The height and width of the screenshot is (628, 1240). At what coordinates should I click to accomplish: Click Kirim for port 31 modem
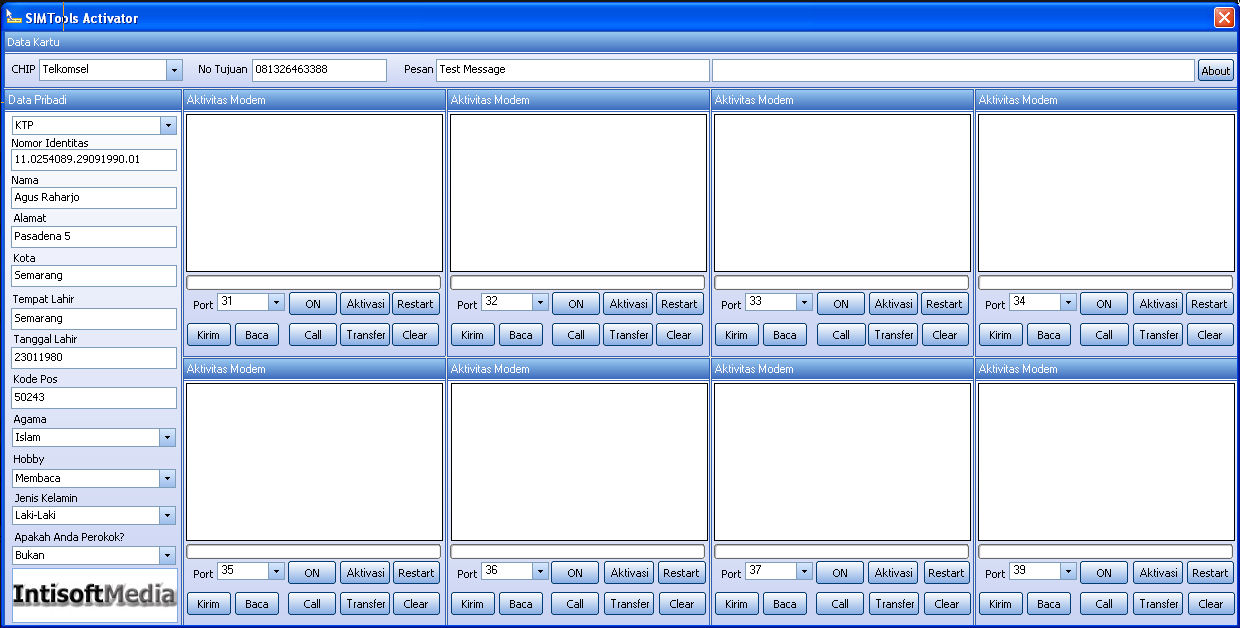point(209,335)
